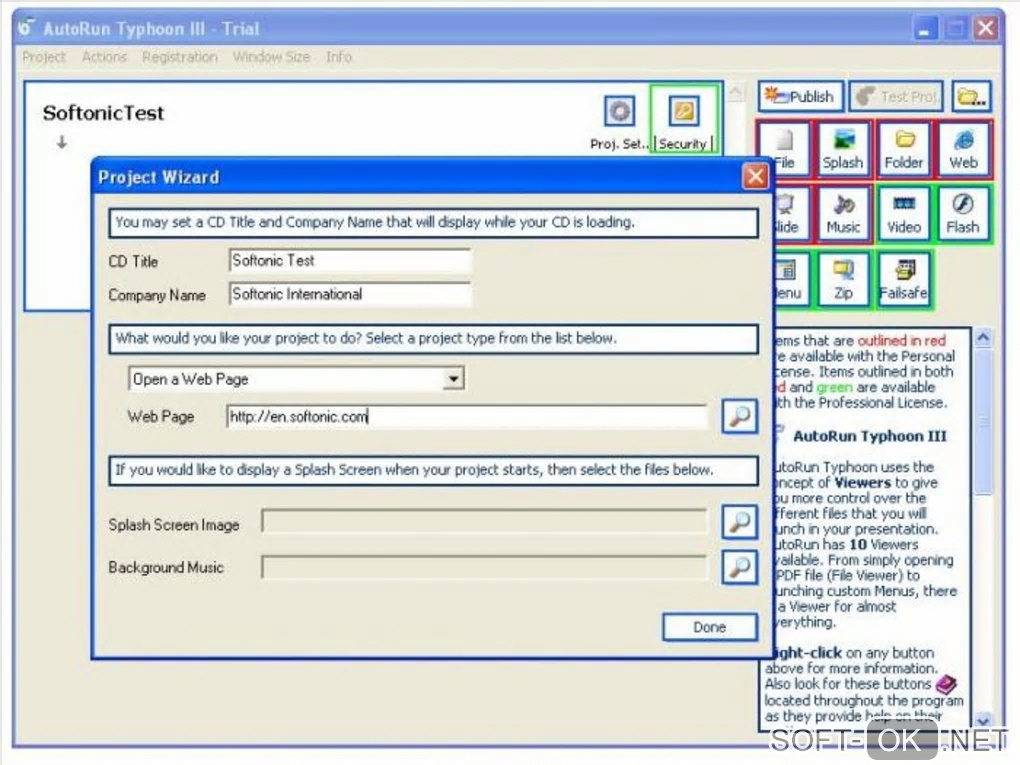Select the Folder viewer button
1020x765 pixels.
904,150
